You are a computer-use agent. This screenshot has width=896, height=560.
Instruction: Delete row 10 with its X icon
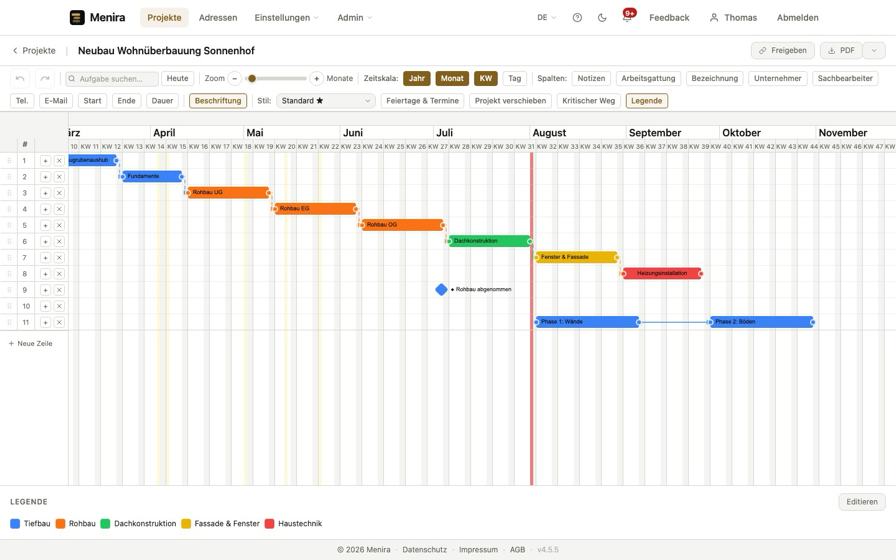pyautogui.click(x=59, y=306)
